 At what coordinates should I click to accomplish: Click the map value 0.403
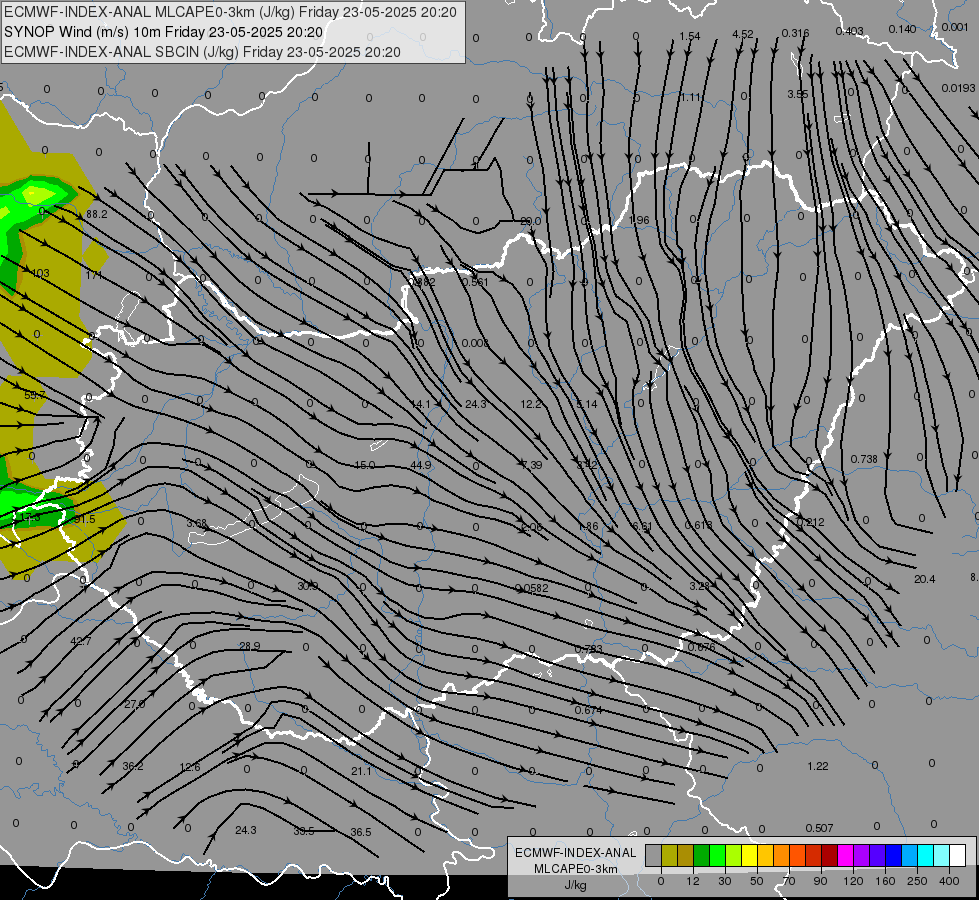coord(849,31)
